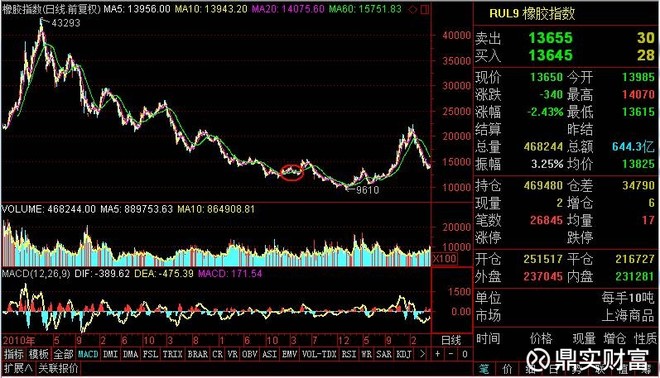Click the MA20: 14075.60 label
The image size is (660, 378).
coord(288,9)
